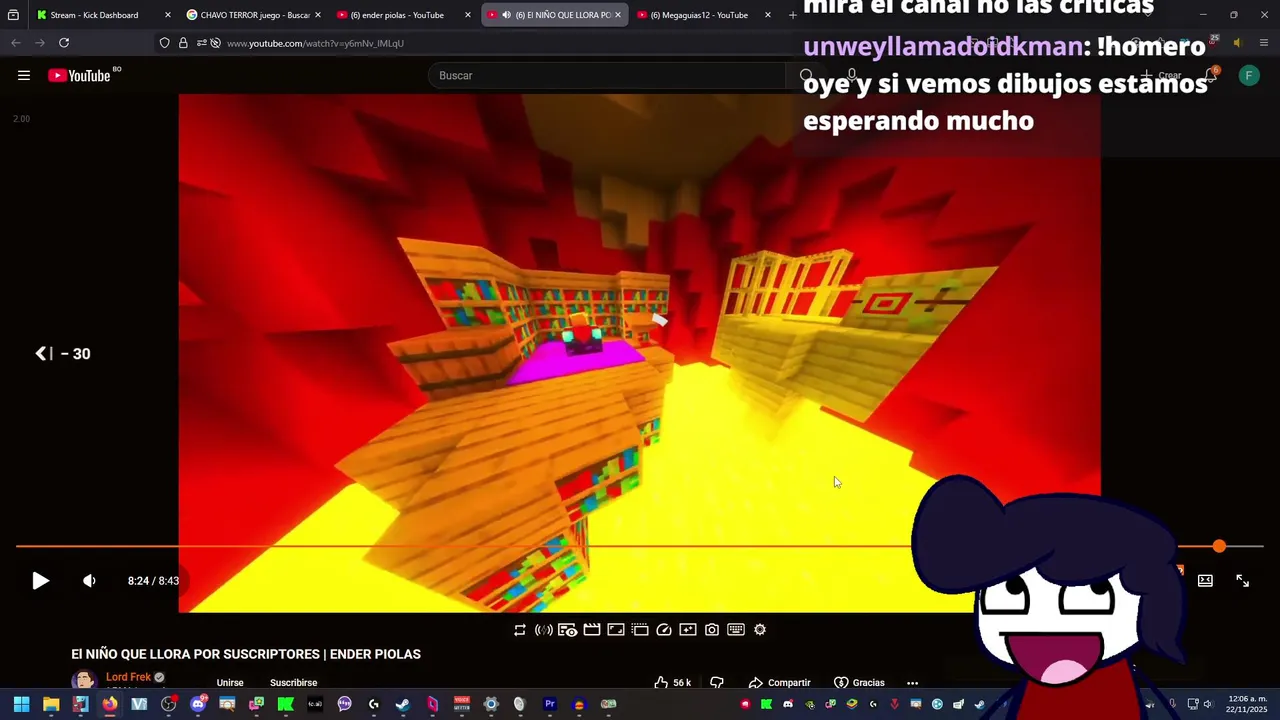Play the paused video
The image size is (1280, 720).
pyautogui.click(x=40, y=581)
